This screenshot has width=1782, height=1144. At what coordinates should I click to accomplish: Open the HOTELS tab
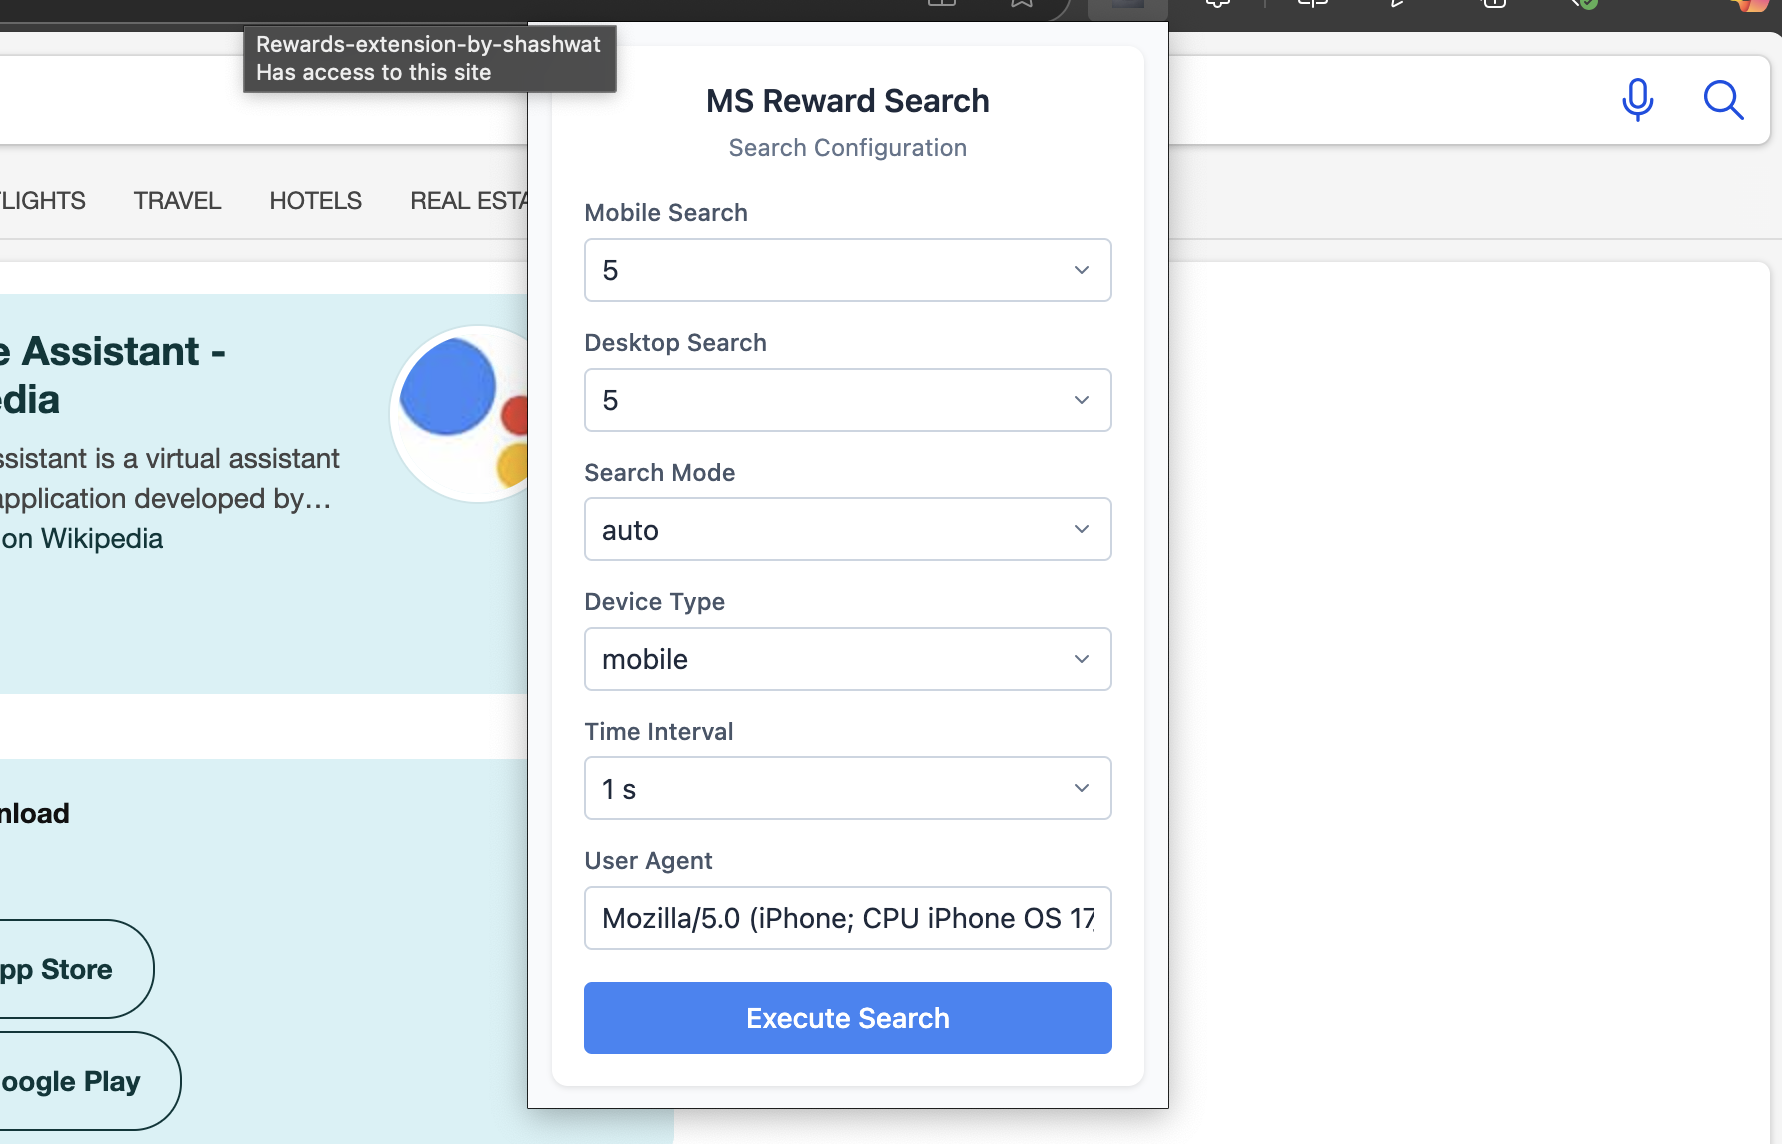(x=315, y=201)
